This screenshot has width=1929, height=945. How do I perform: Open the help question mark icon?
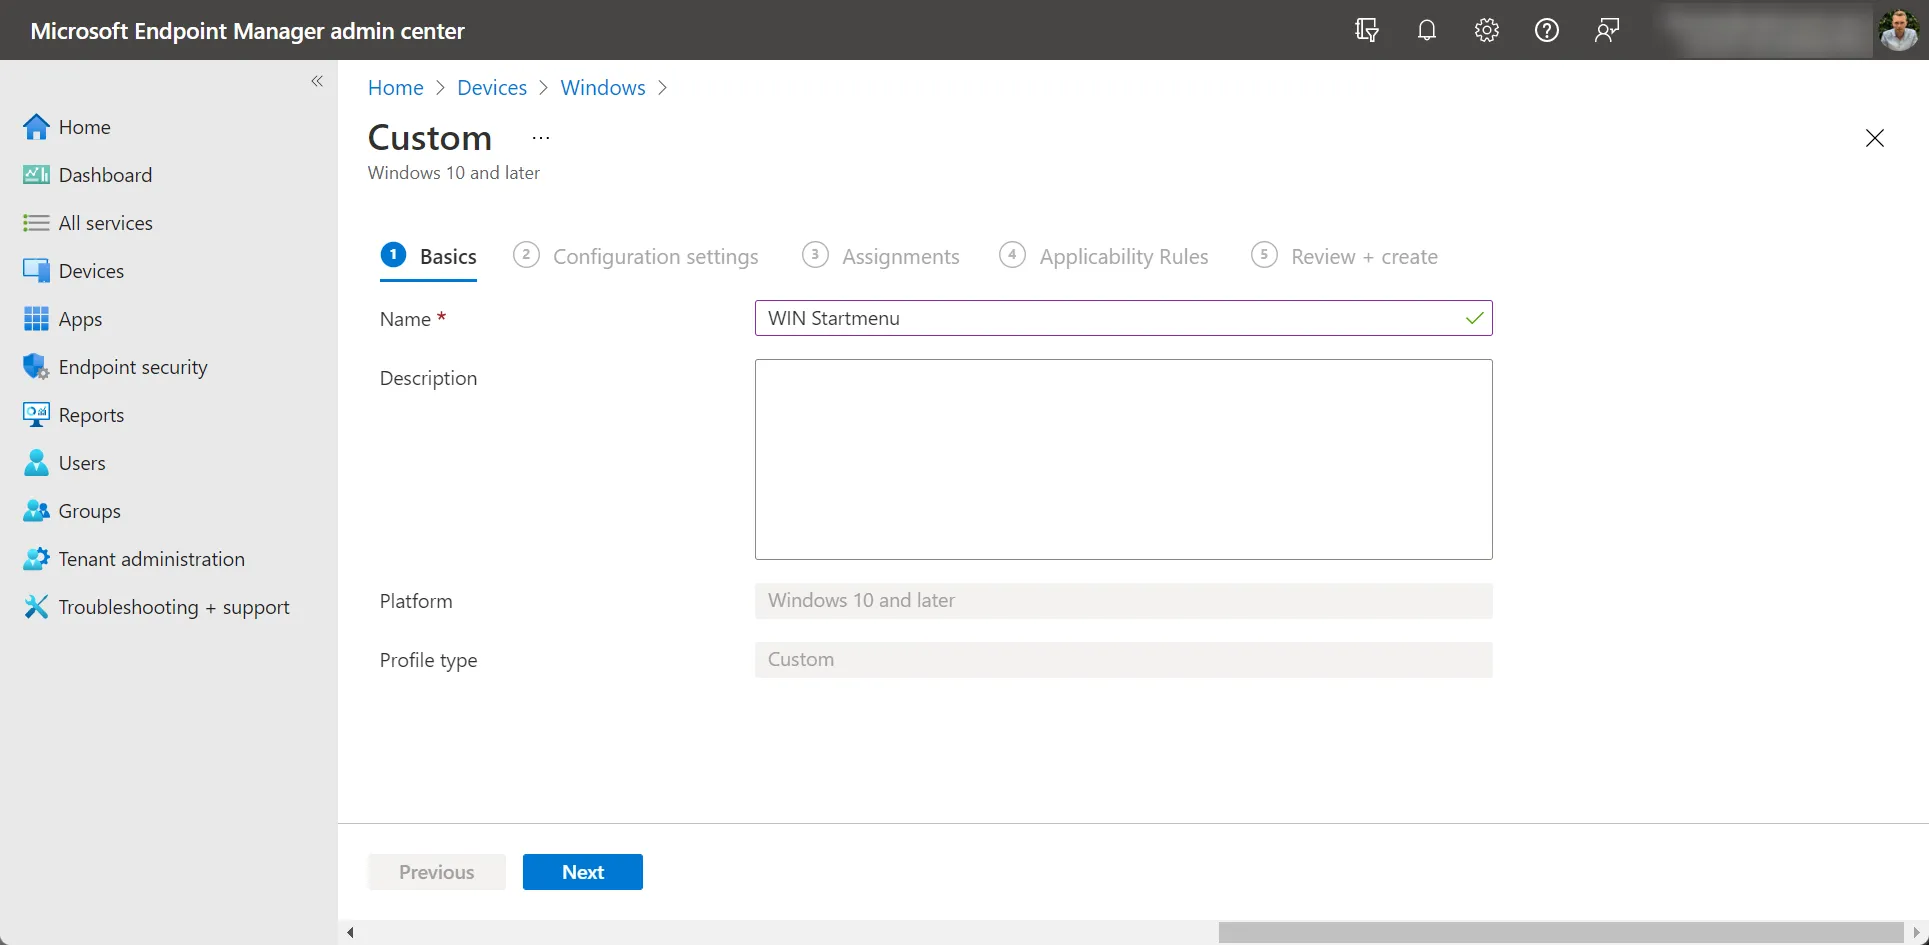point(1547,30)
